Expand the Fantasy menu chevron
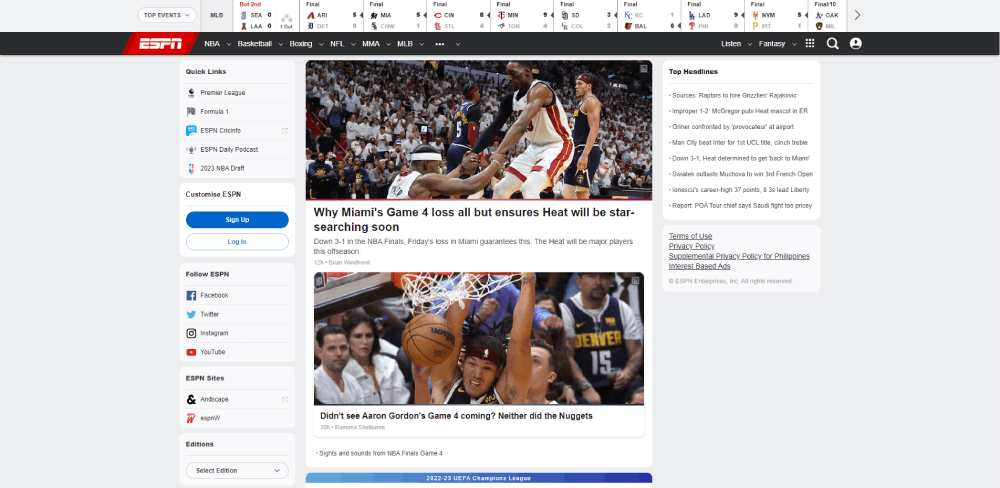Image resolution: width=1000 pixels, height=488 pixels. pos(794,45)
